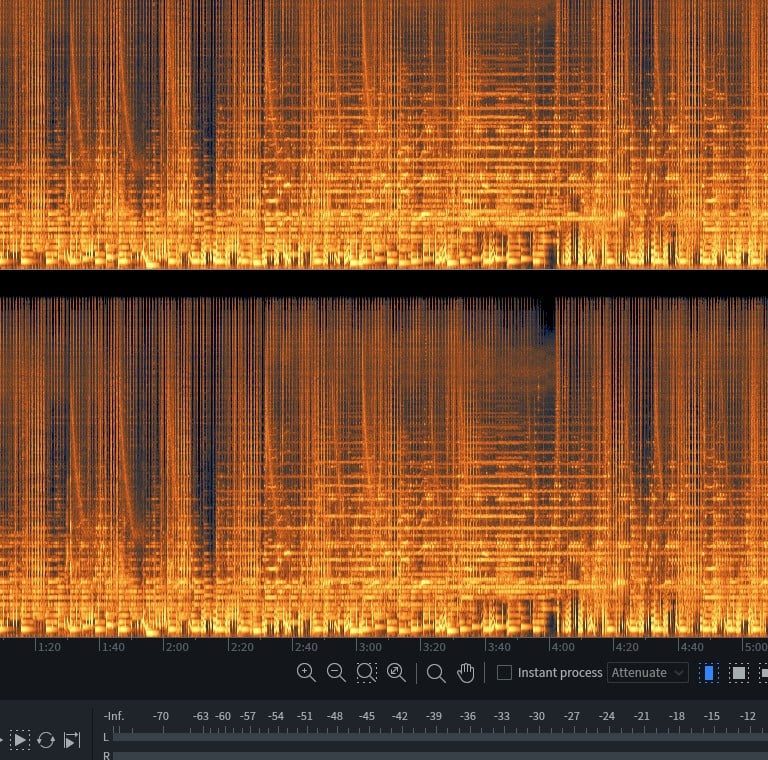Viewport: 768px width, 760px height.
Task: Click the 3:00 mark on time ruler
Action: (370, 647)
